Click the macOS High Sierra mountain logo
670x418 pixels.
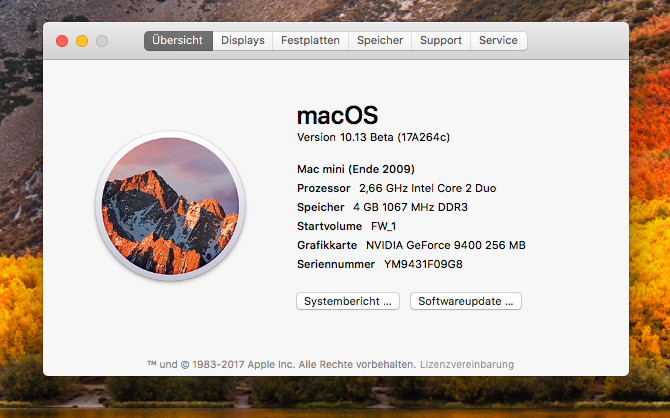170,206
